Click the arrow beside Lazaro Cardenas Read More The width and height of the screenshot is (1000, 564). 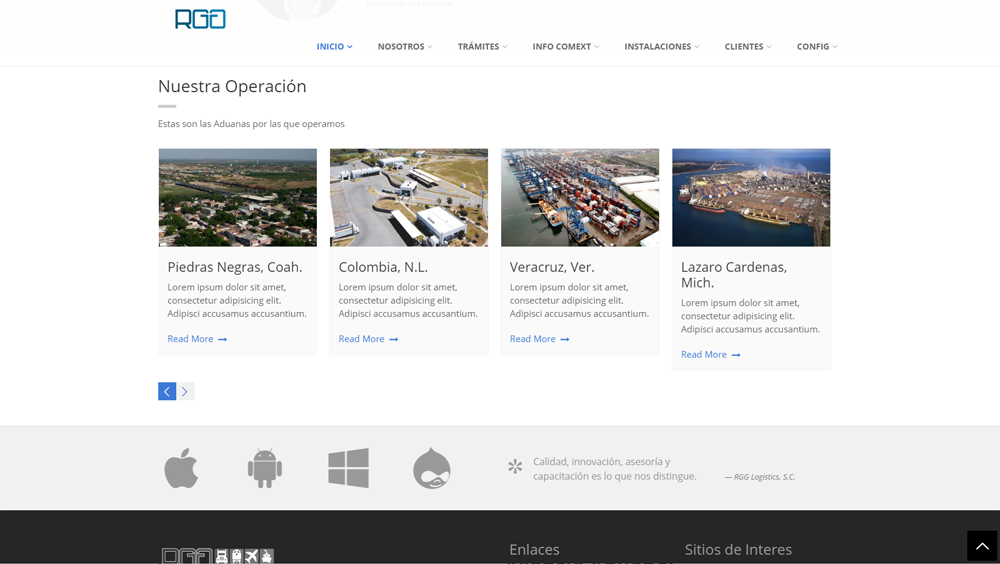(736, 355)
